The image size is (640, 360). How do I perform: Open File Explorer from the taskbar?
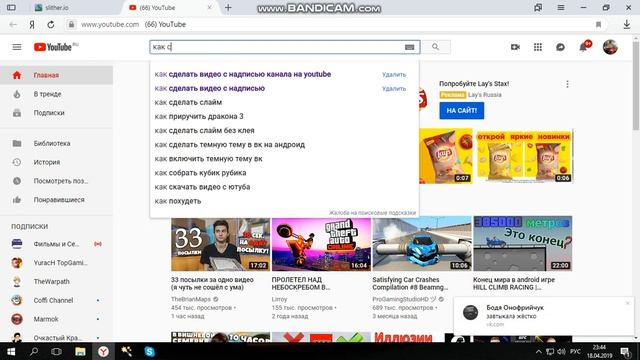click(80, 351)
